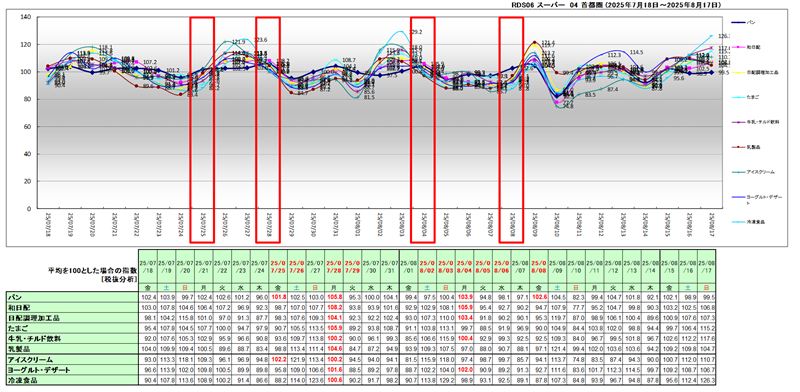
Task: Click the 25/08/01 column header in the table
Action: coord(408,265)
